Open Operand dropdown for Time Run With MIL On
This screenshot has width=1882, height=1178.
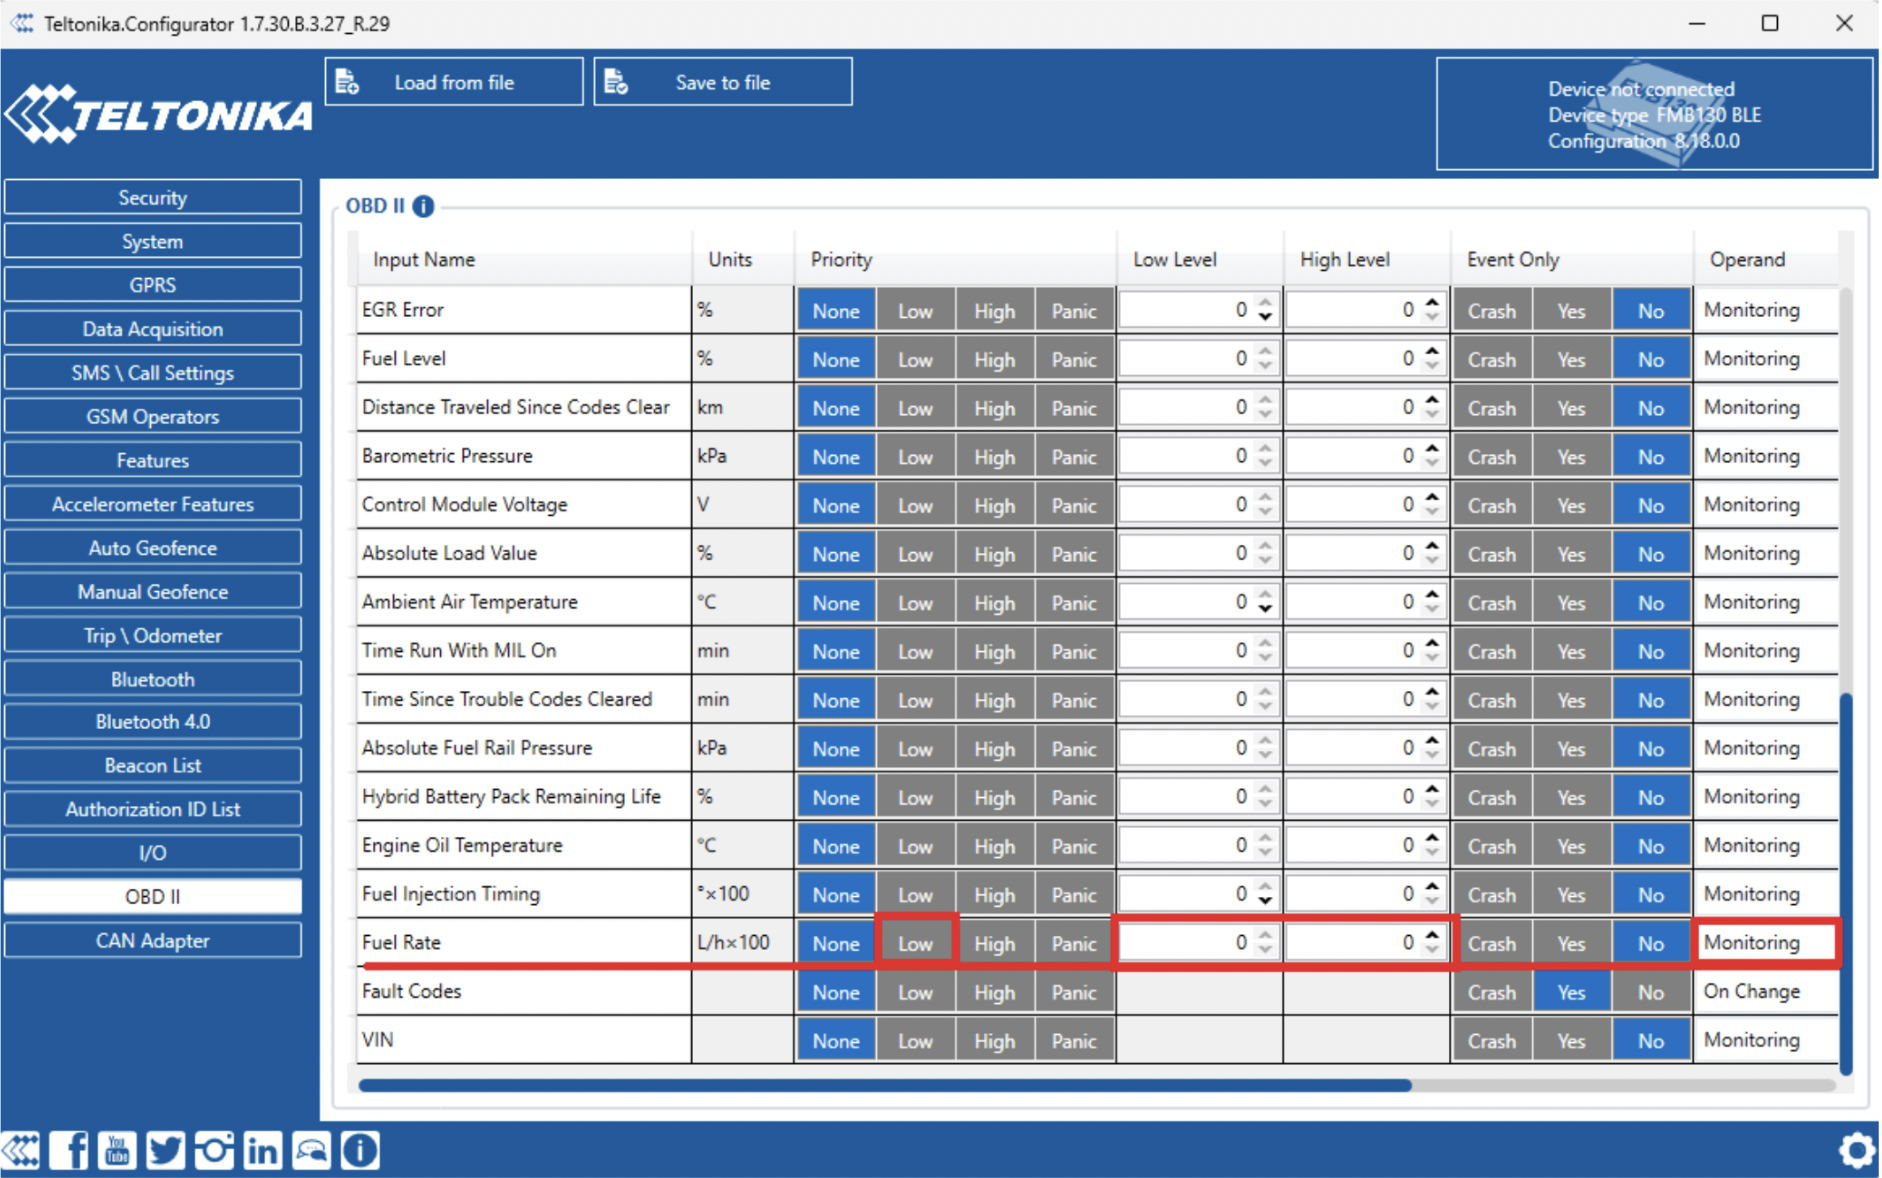coord(1766,650)
